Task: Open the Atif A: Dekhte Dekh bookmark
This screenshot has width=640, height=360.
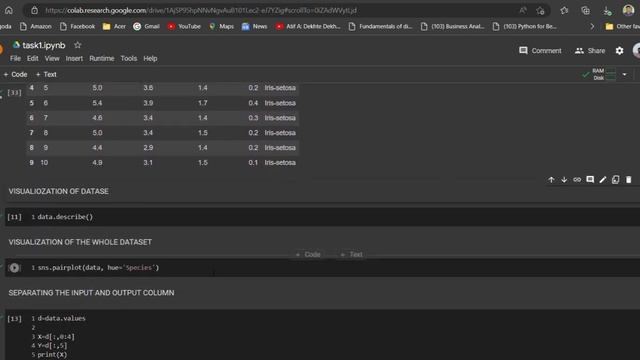Action: 308,27
